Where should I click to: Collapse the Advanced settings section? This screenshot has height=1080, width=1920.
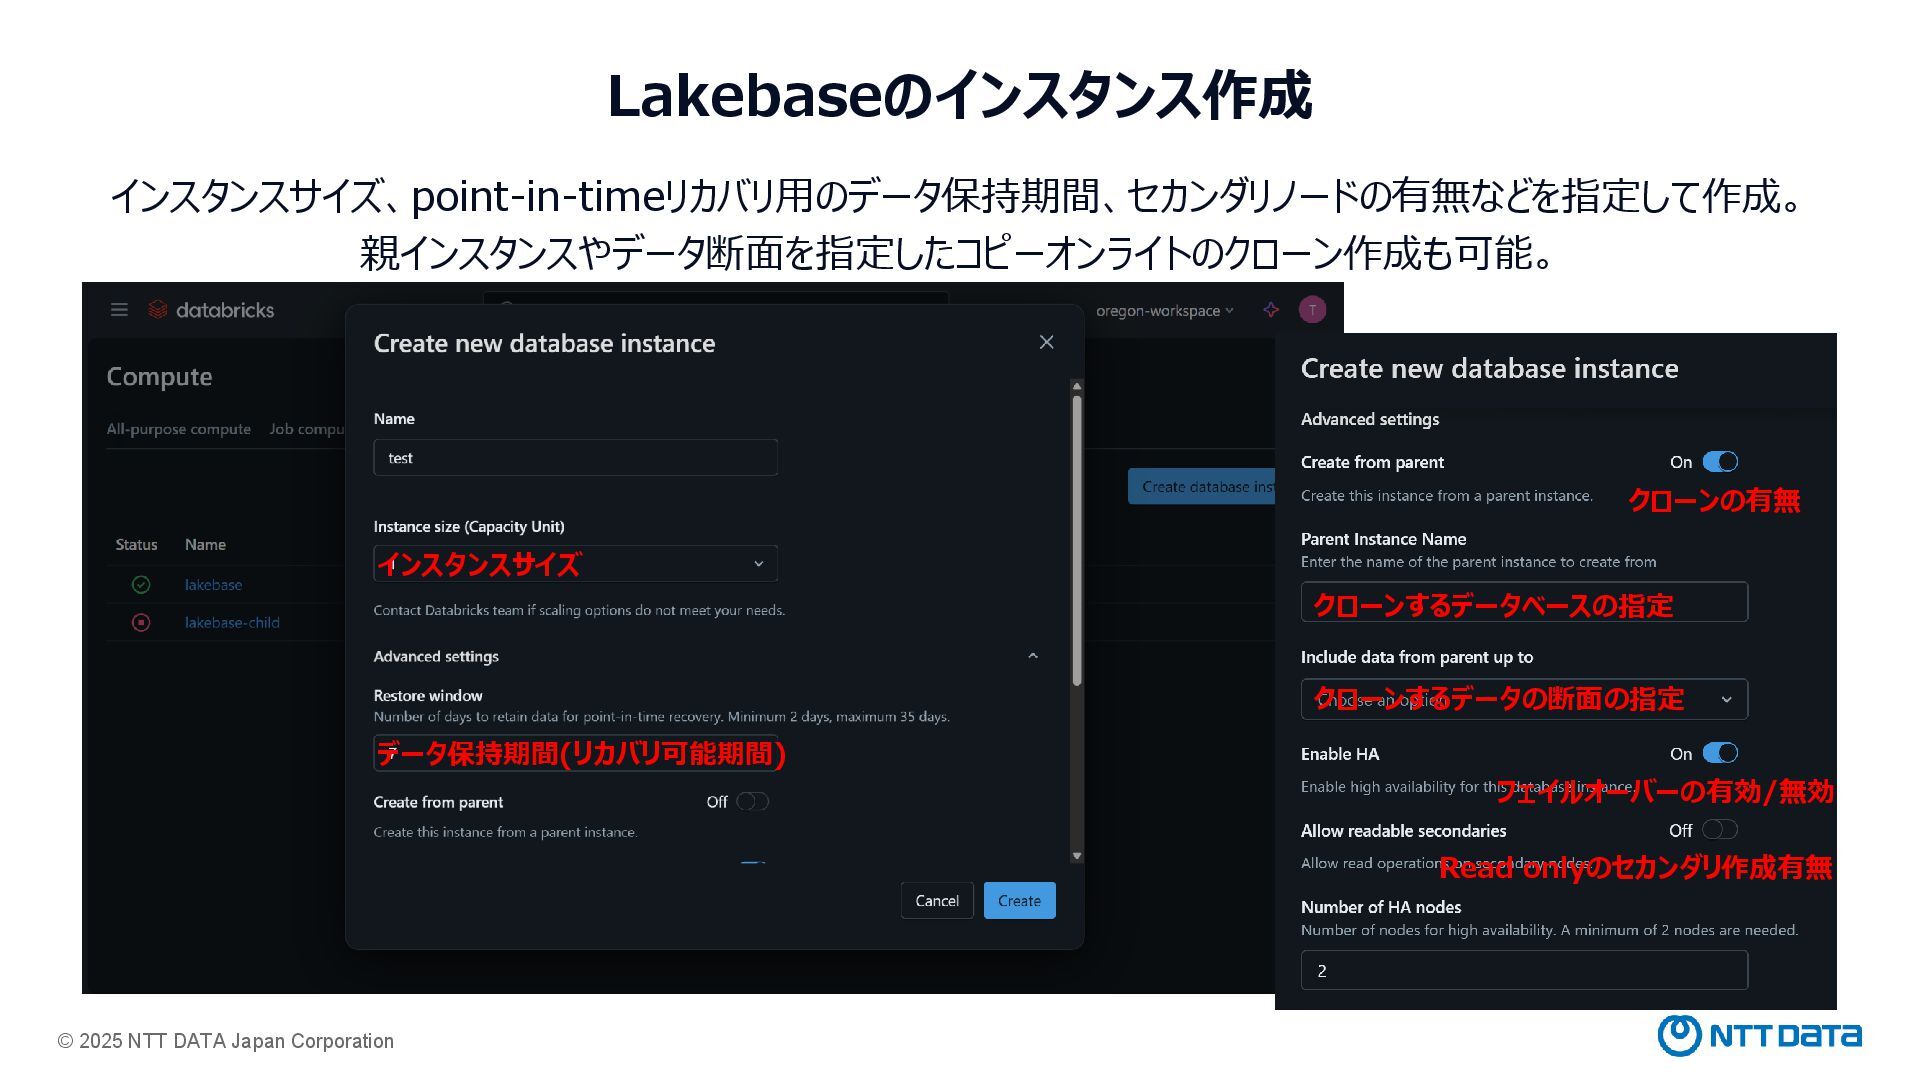[1033, 656]
